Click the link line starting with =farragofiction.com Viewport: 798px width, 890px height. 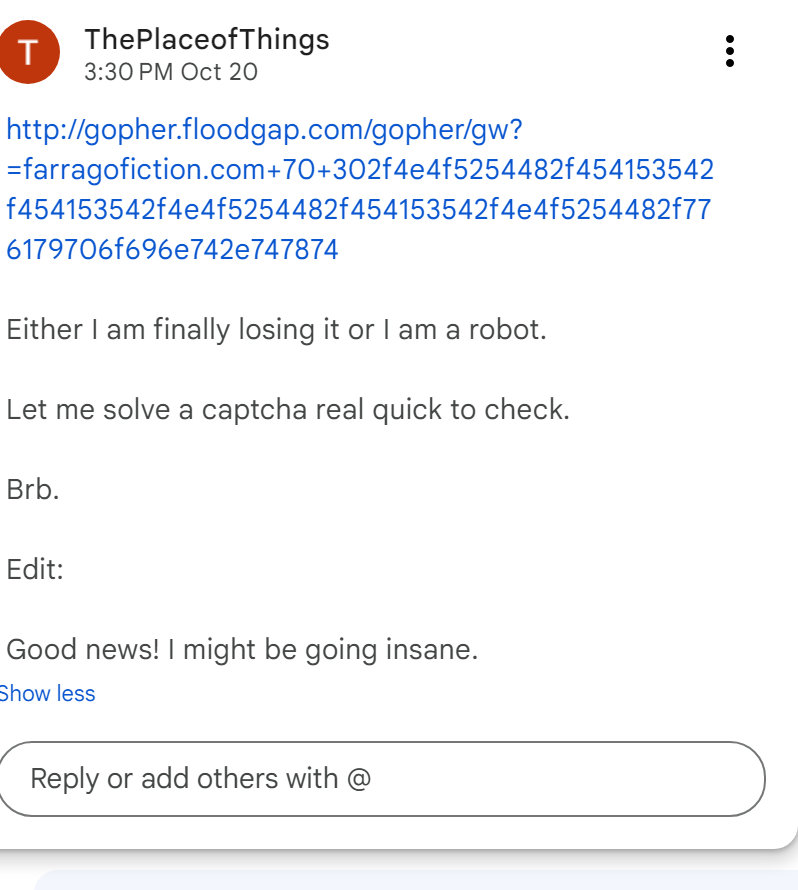click(360, 169)
